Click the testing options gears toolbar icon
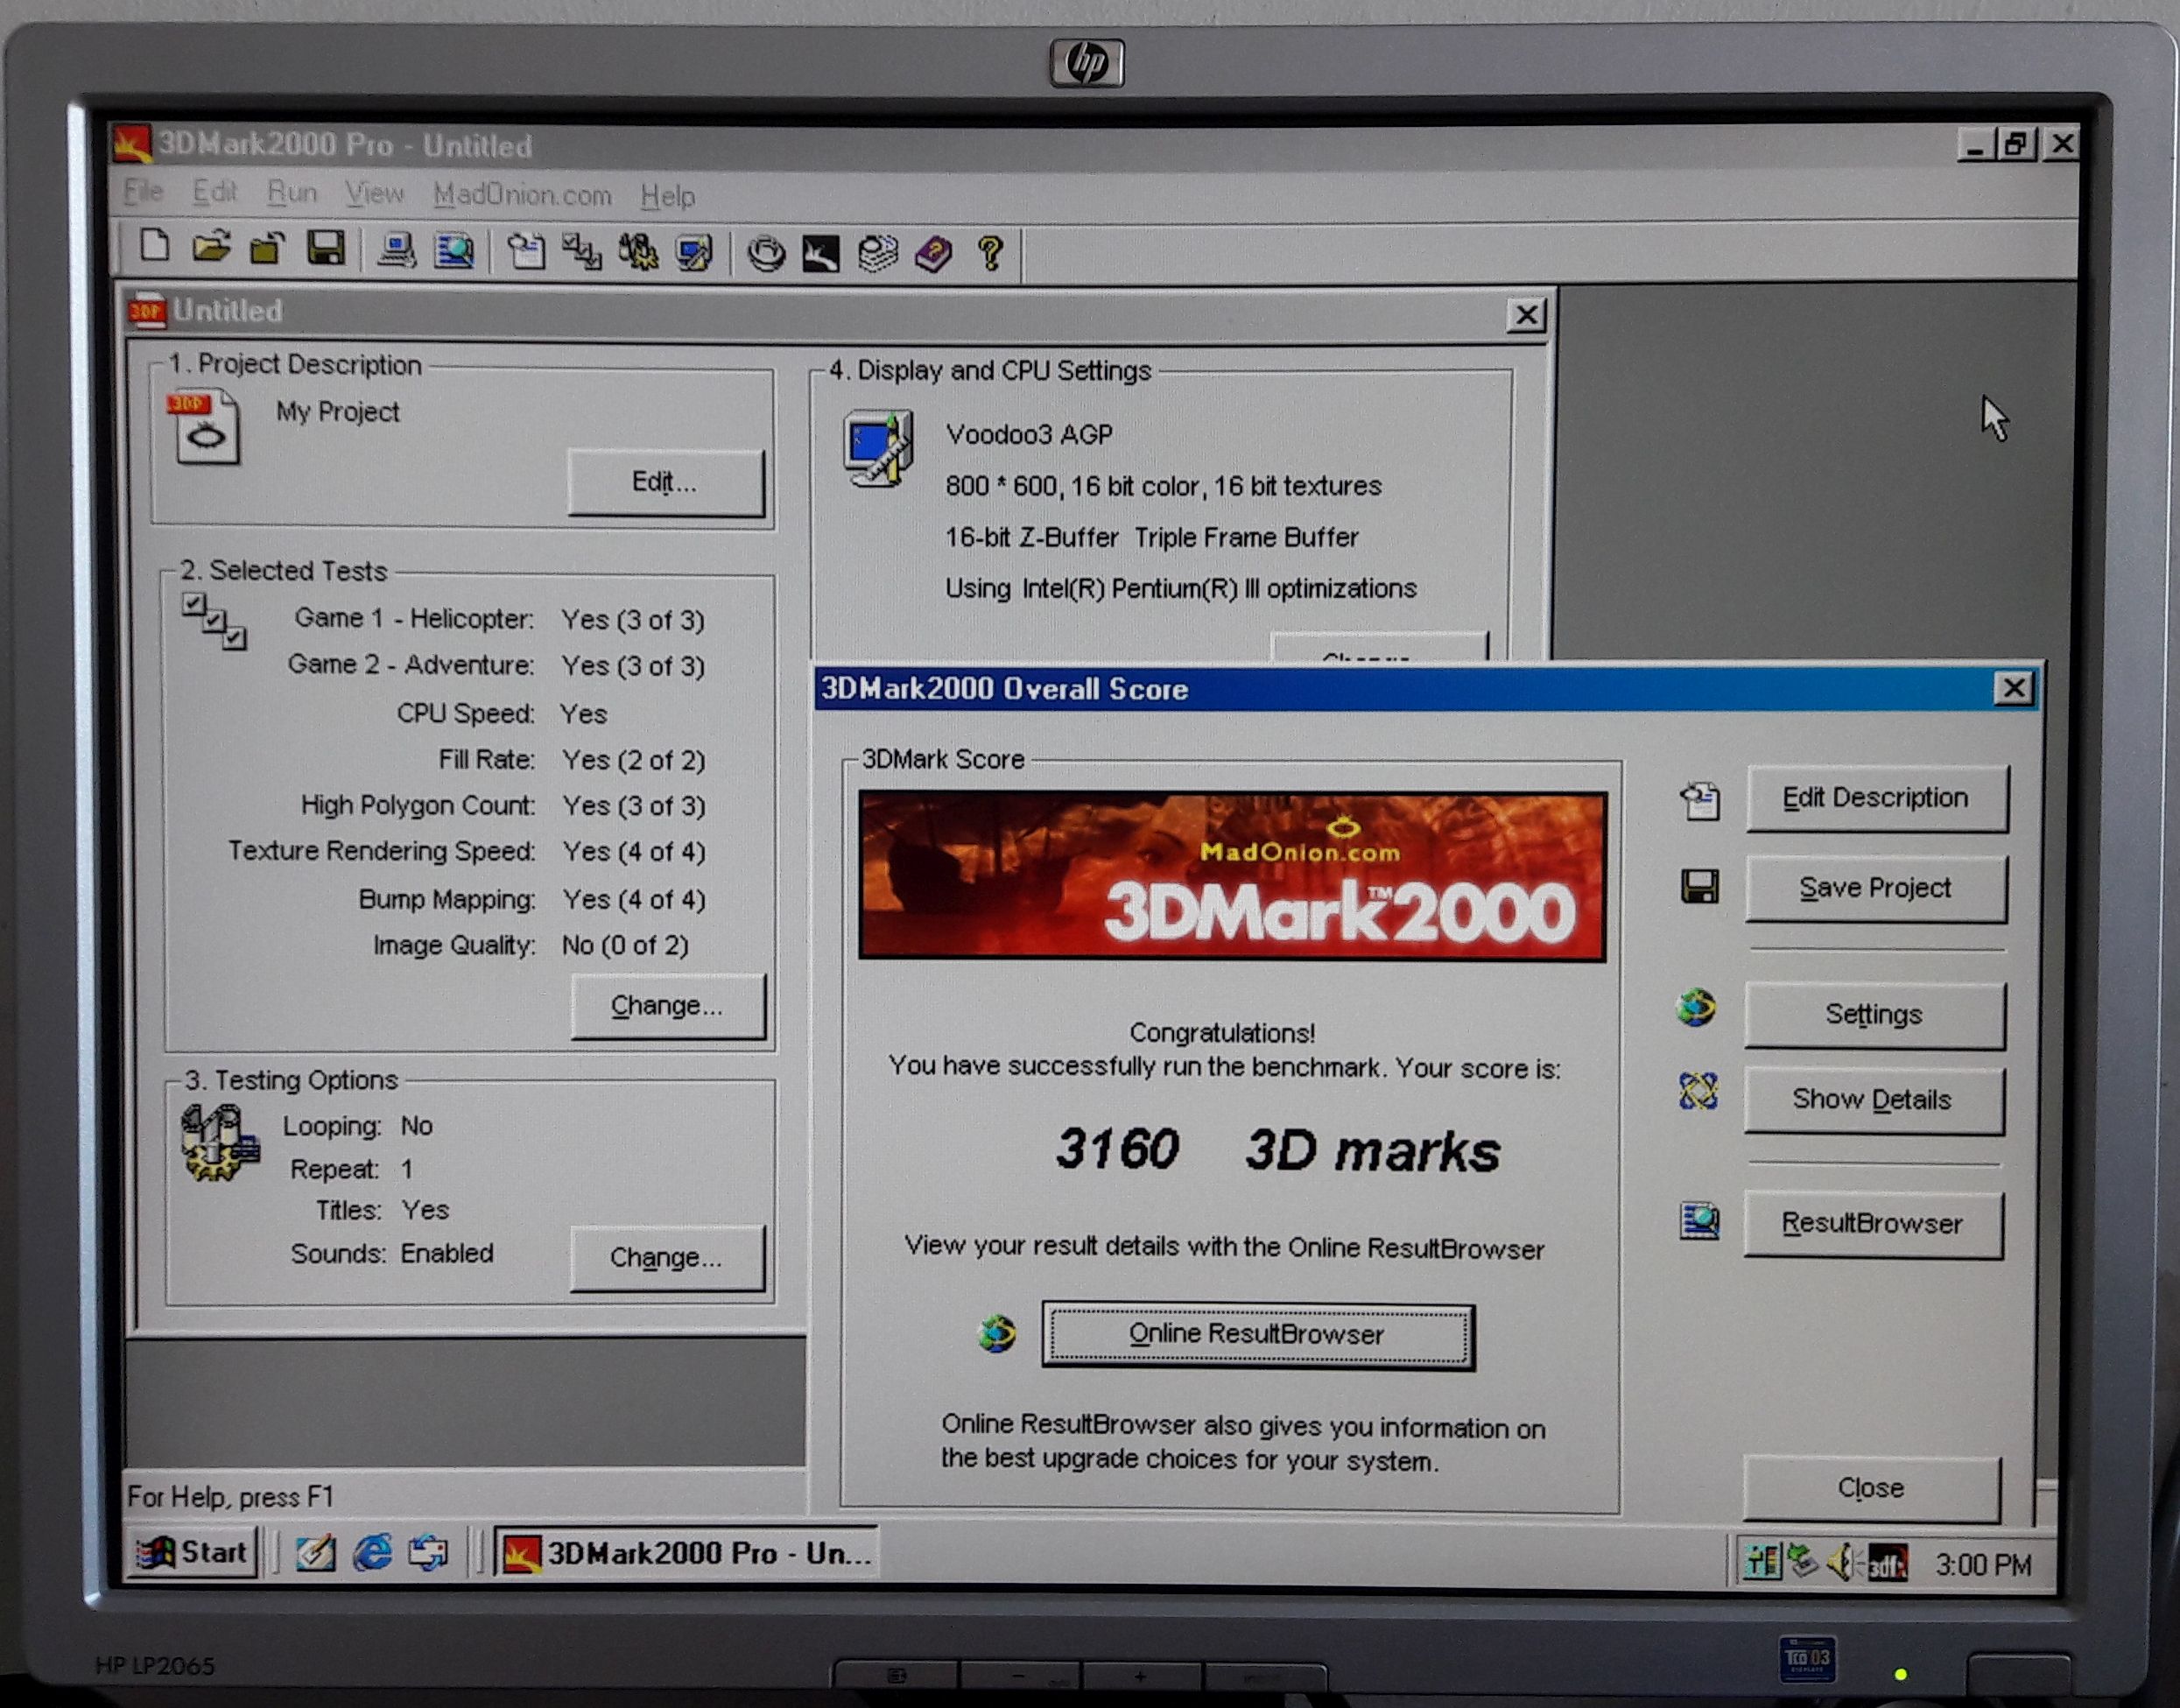The width and height of the screenshot is (2180, 1708). (638, 253)
